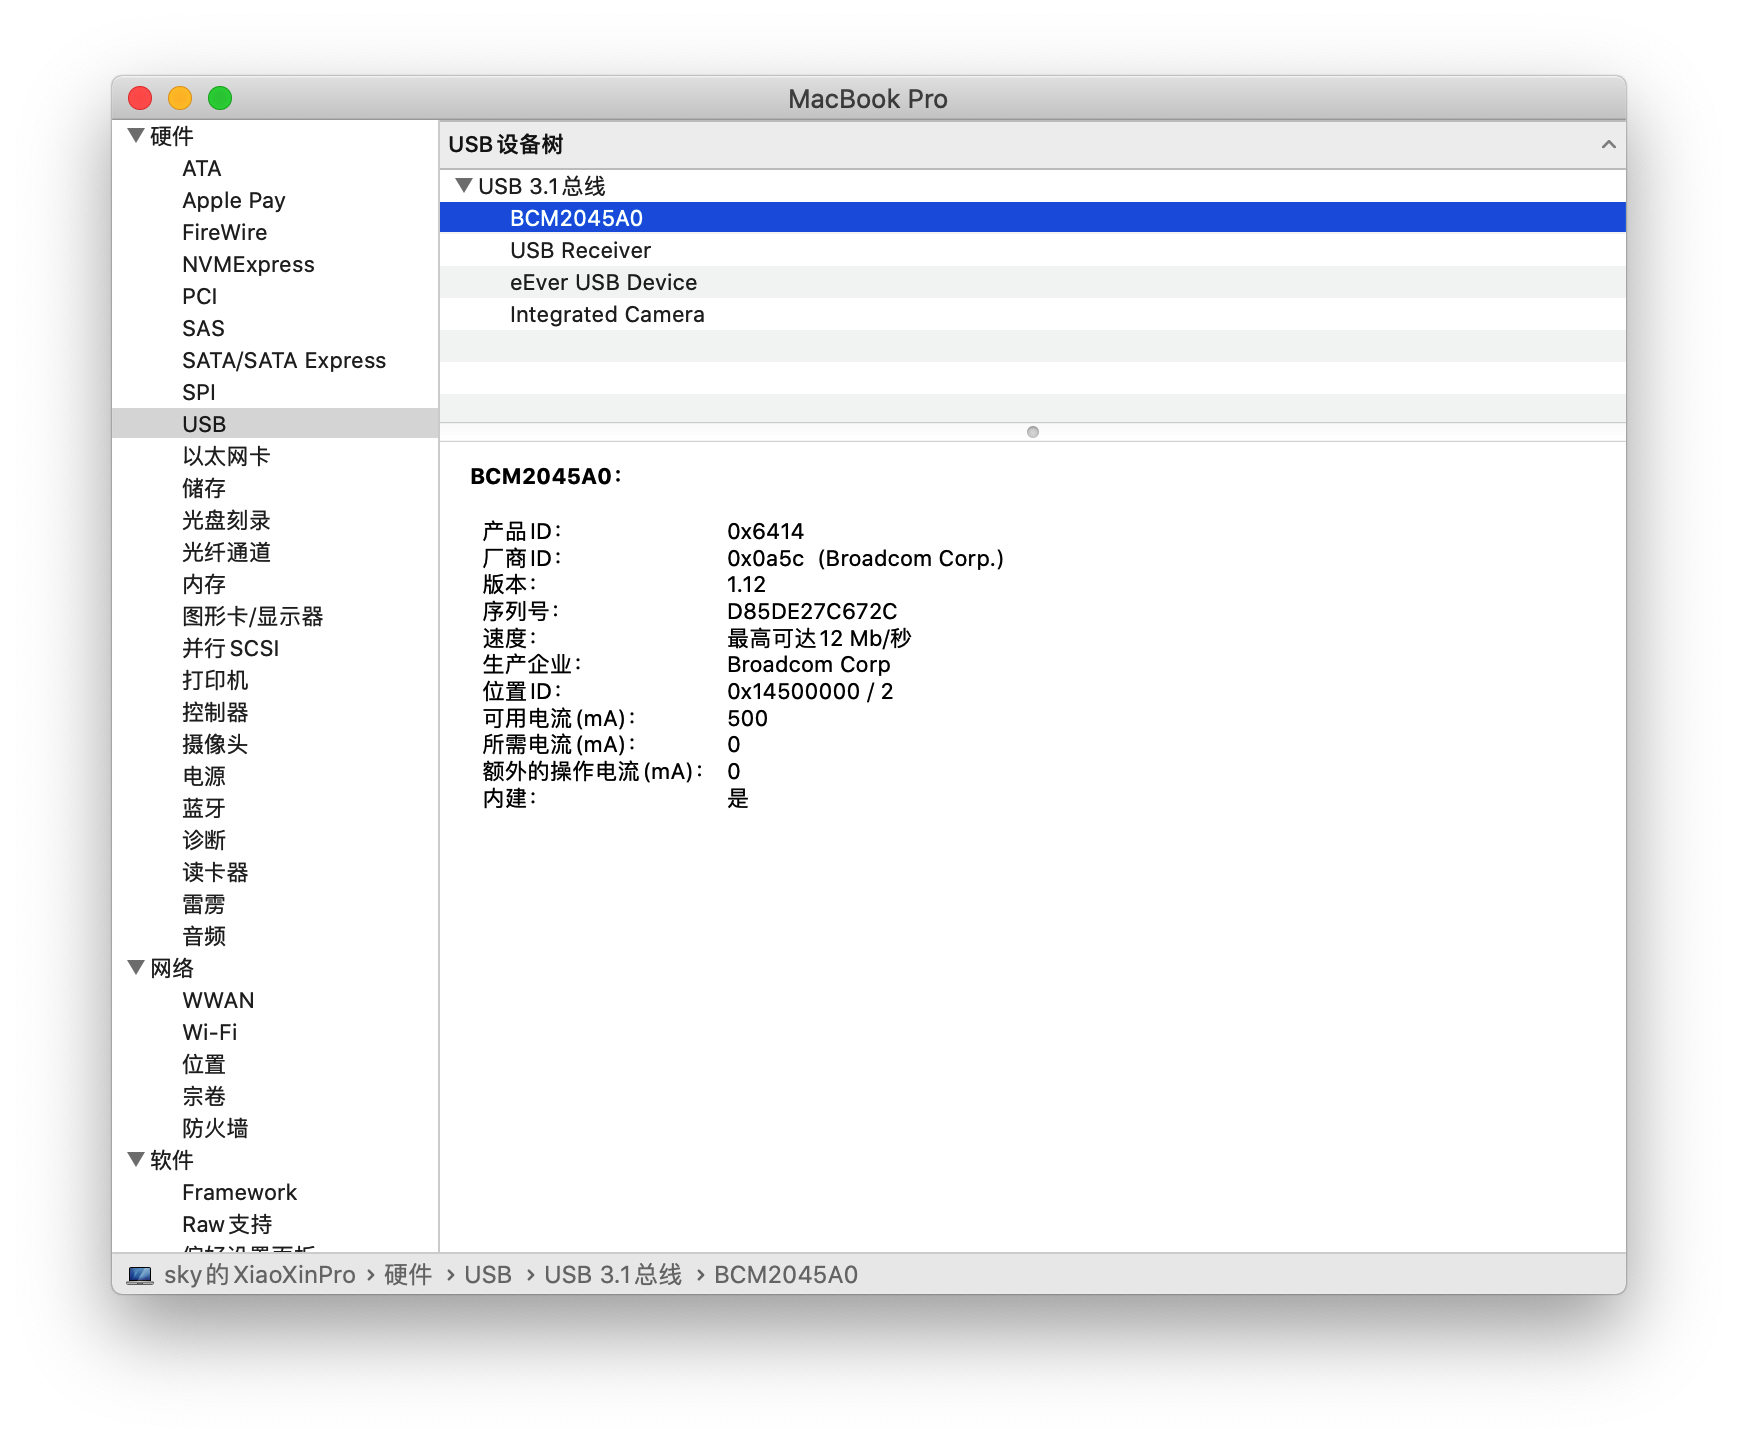Click the sort chevron in USB设备树 header
1738x1442 pixels.
click(x=1608, y=144)
